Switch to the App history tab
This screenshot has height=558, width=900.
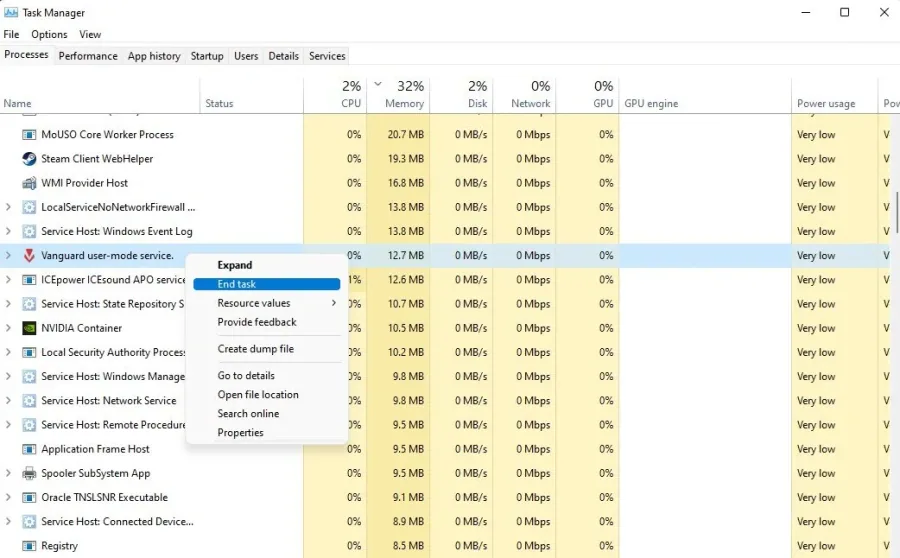154,56
